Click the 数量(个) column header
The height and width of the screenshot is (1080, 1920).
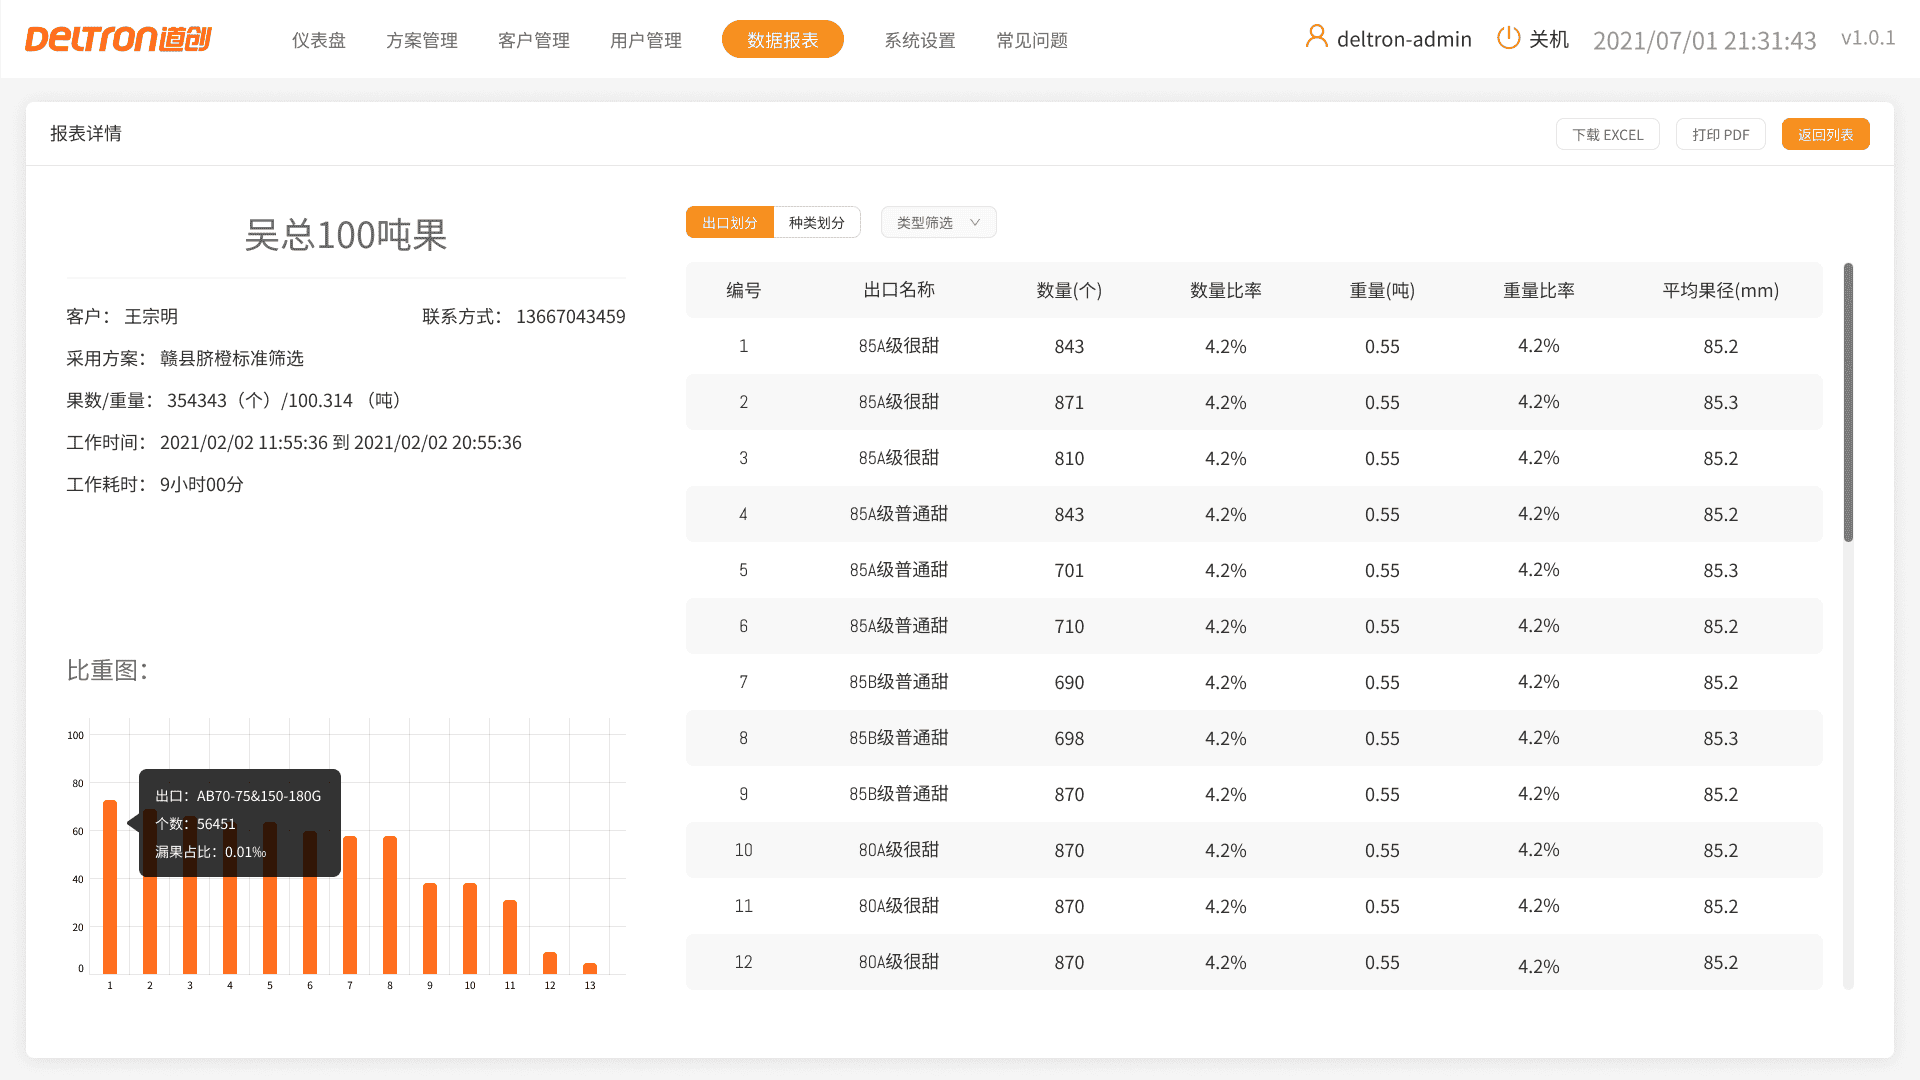coord(1069,291)
